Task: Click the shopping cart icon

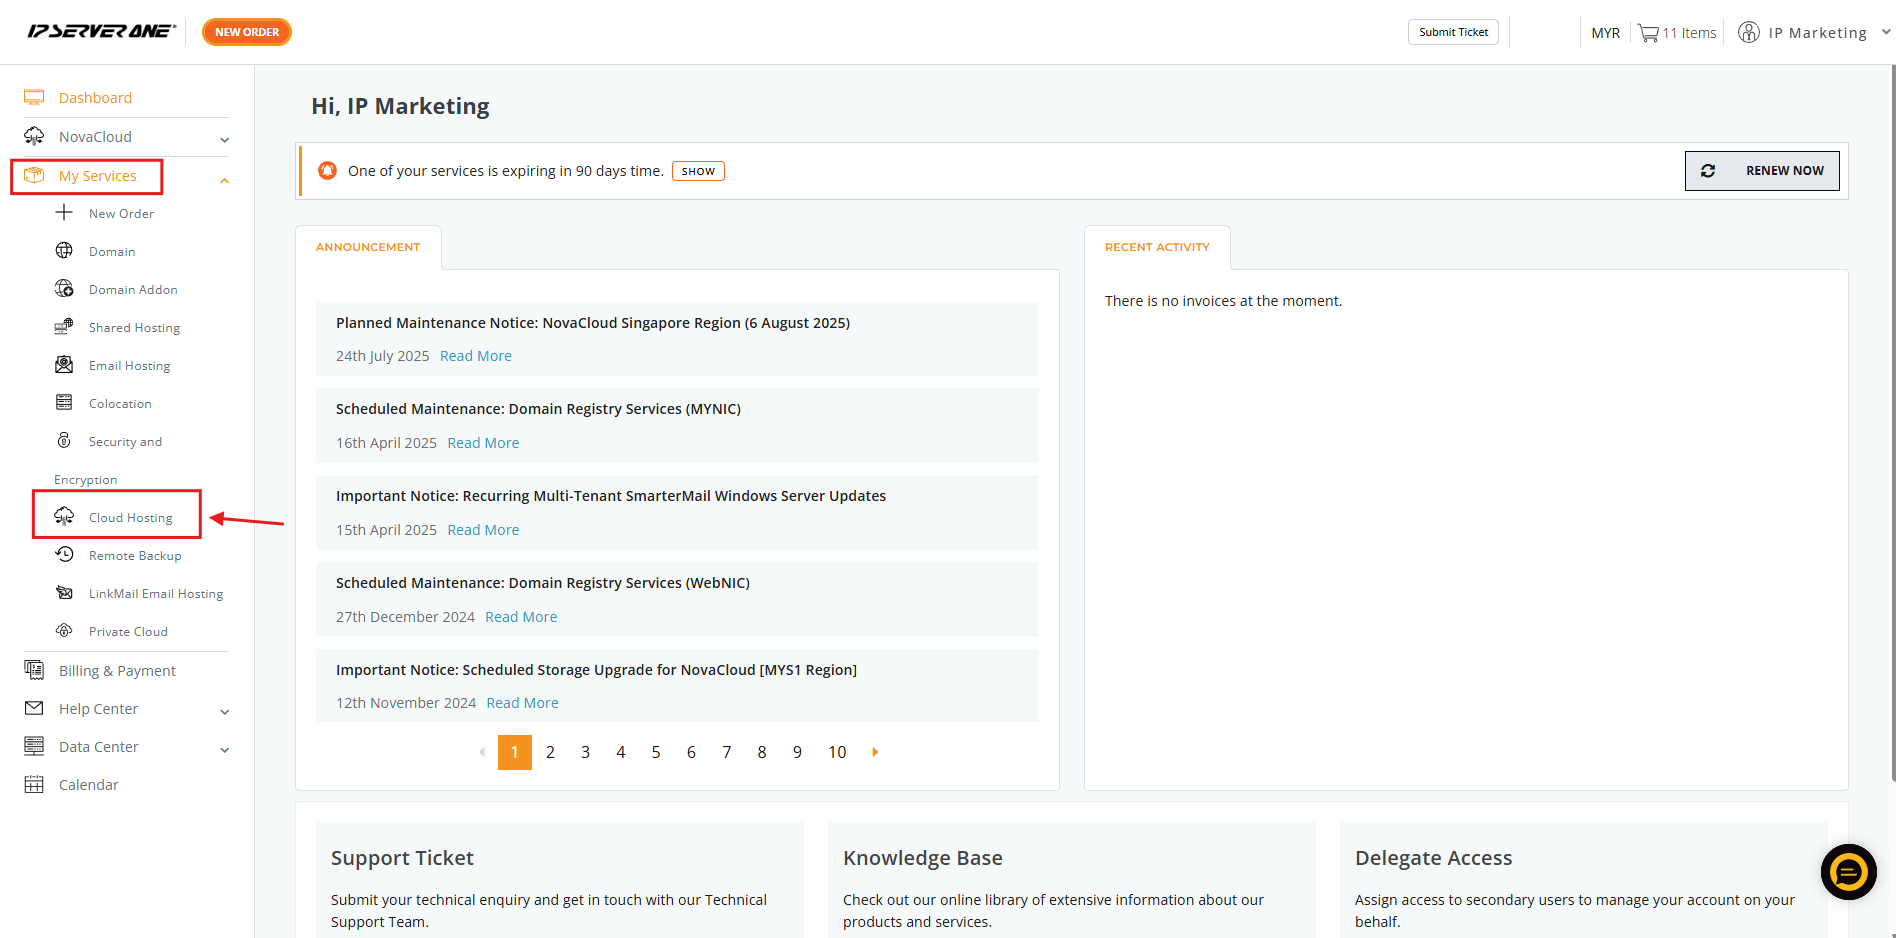Action: (1648, 33)
